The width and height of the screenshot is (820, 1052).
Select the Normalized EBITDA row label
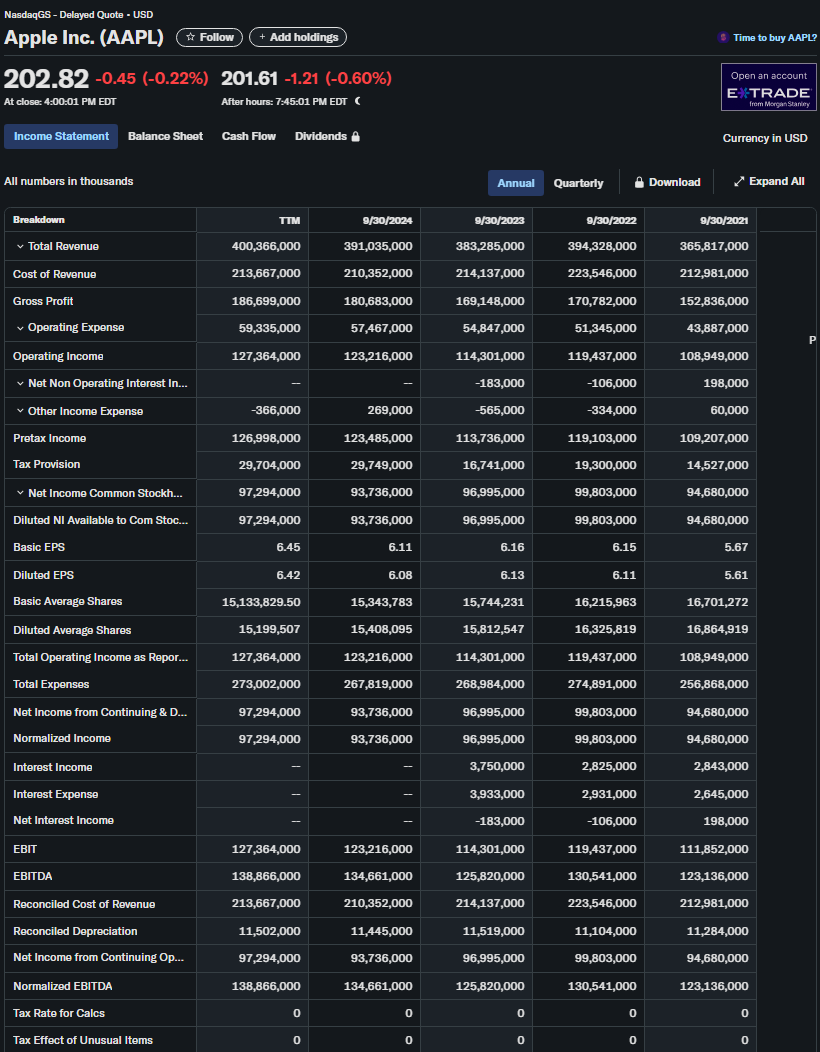[62, 986]
